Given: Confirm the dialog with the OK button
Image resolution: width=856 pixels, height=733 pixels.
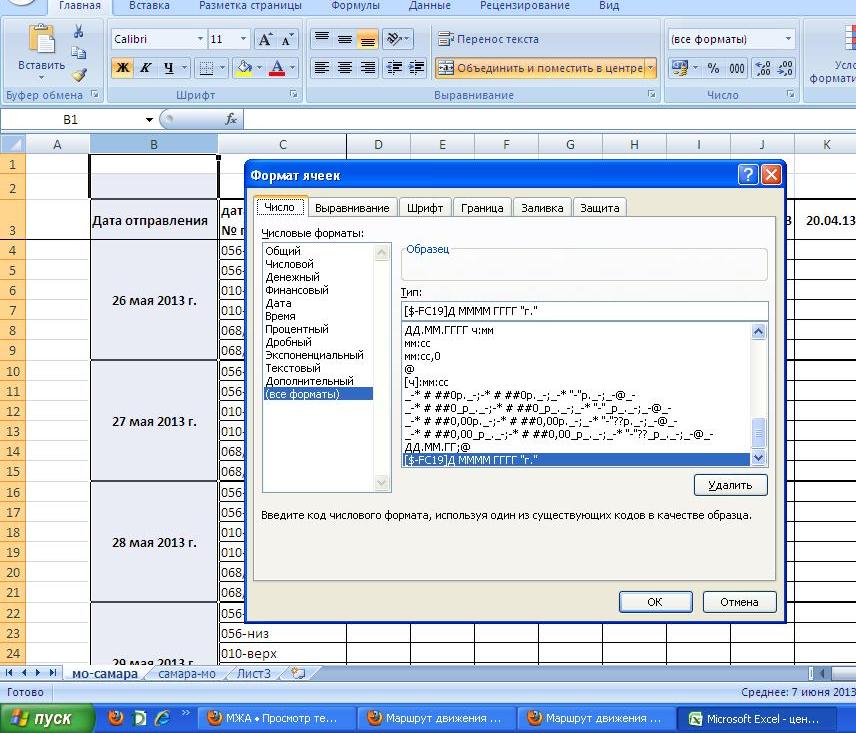Looking at the screenshot, I should [x=655, y=601].
